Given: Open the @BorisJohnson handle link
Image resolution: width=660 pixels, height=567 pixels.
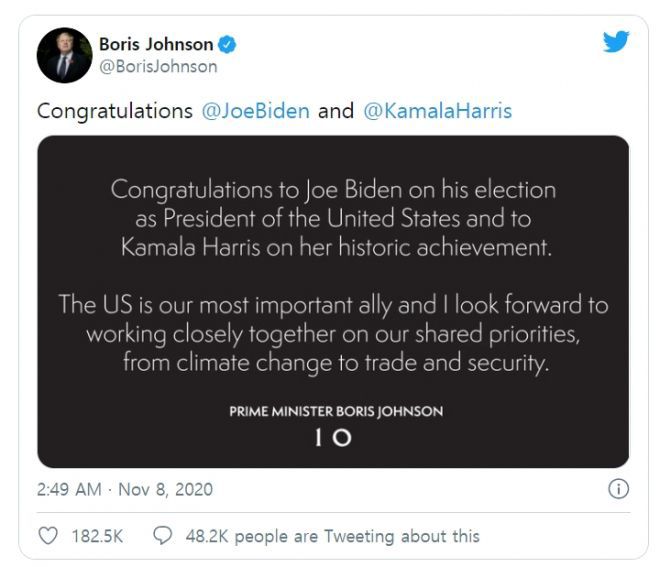Looking at the screenshot, I should pyautogui.click(x=158, y=67).
